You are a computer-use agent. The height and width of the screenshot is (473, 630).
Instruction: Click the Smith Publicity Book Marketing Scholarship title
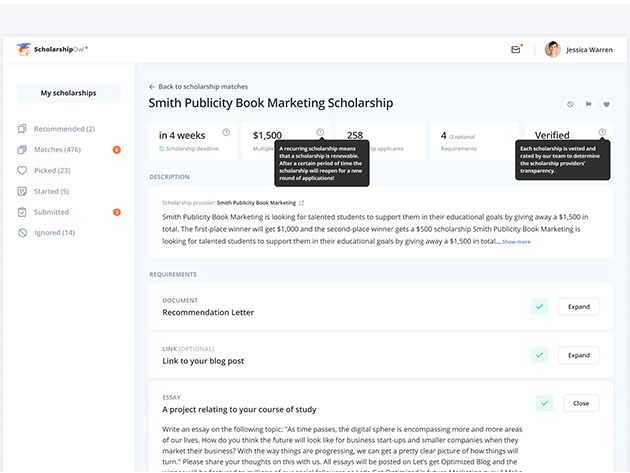[x=271, y=103]
